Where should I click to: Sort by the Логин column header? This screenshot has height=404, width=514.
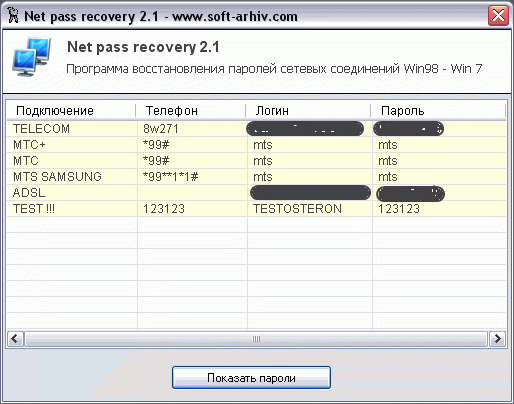(308, 111)
